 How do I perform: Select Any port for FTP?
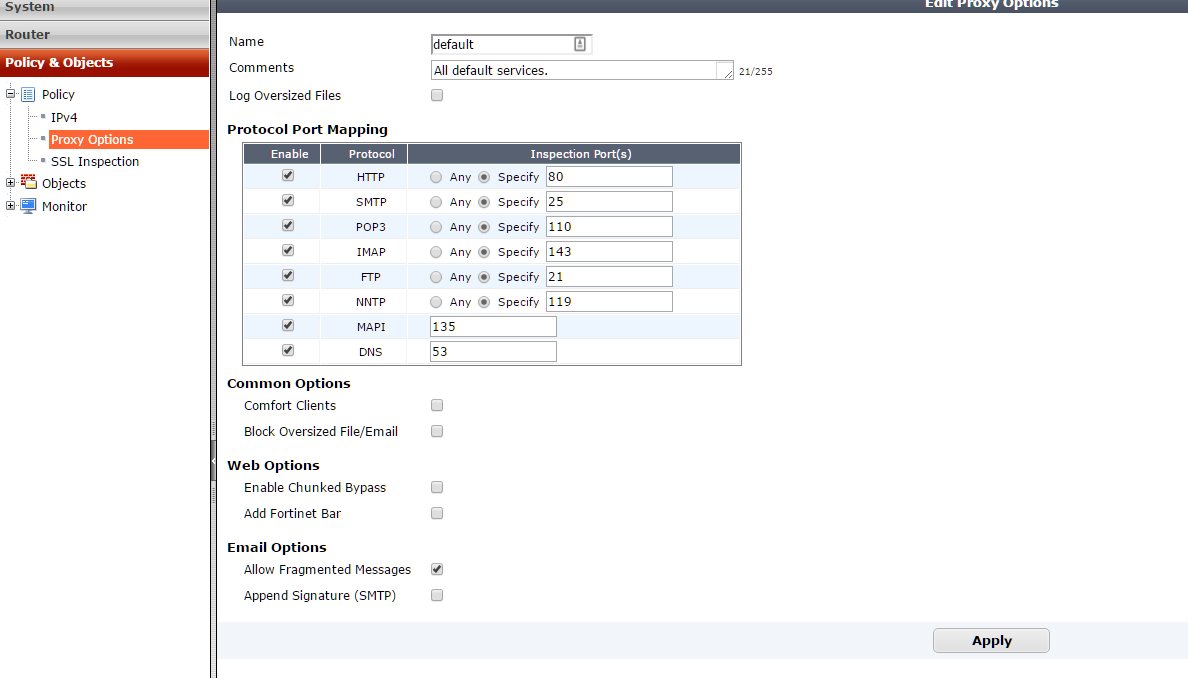click(x=436, y=277)
